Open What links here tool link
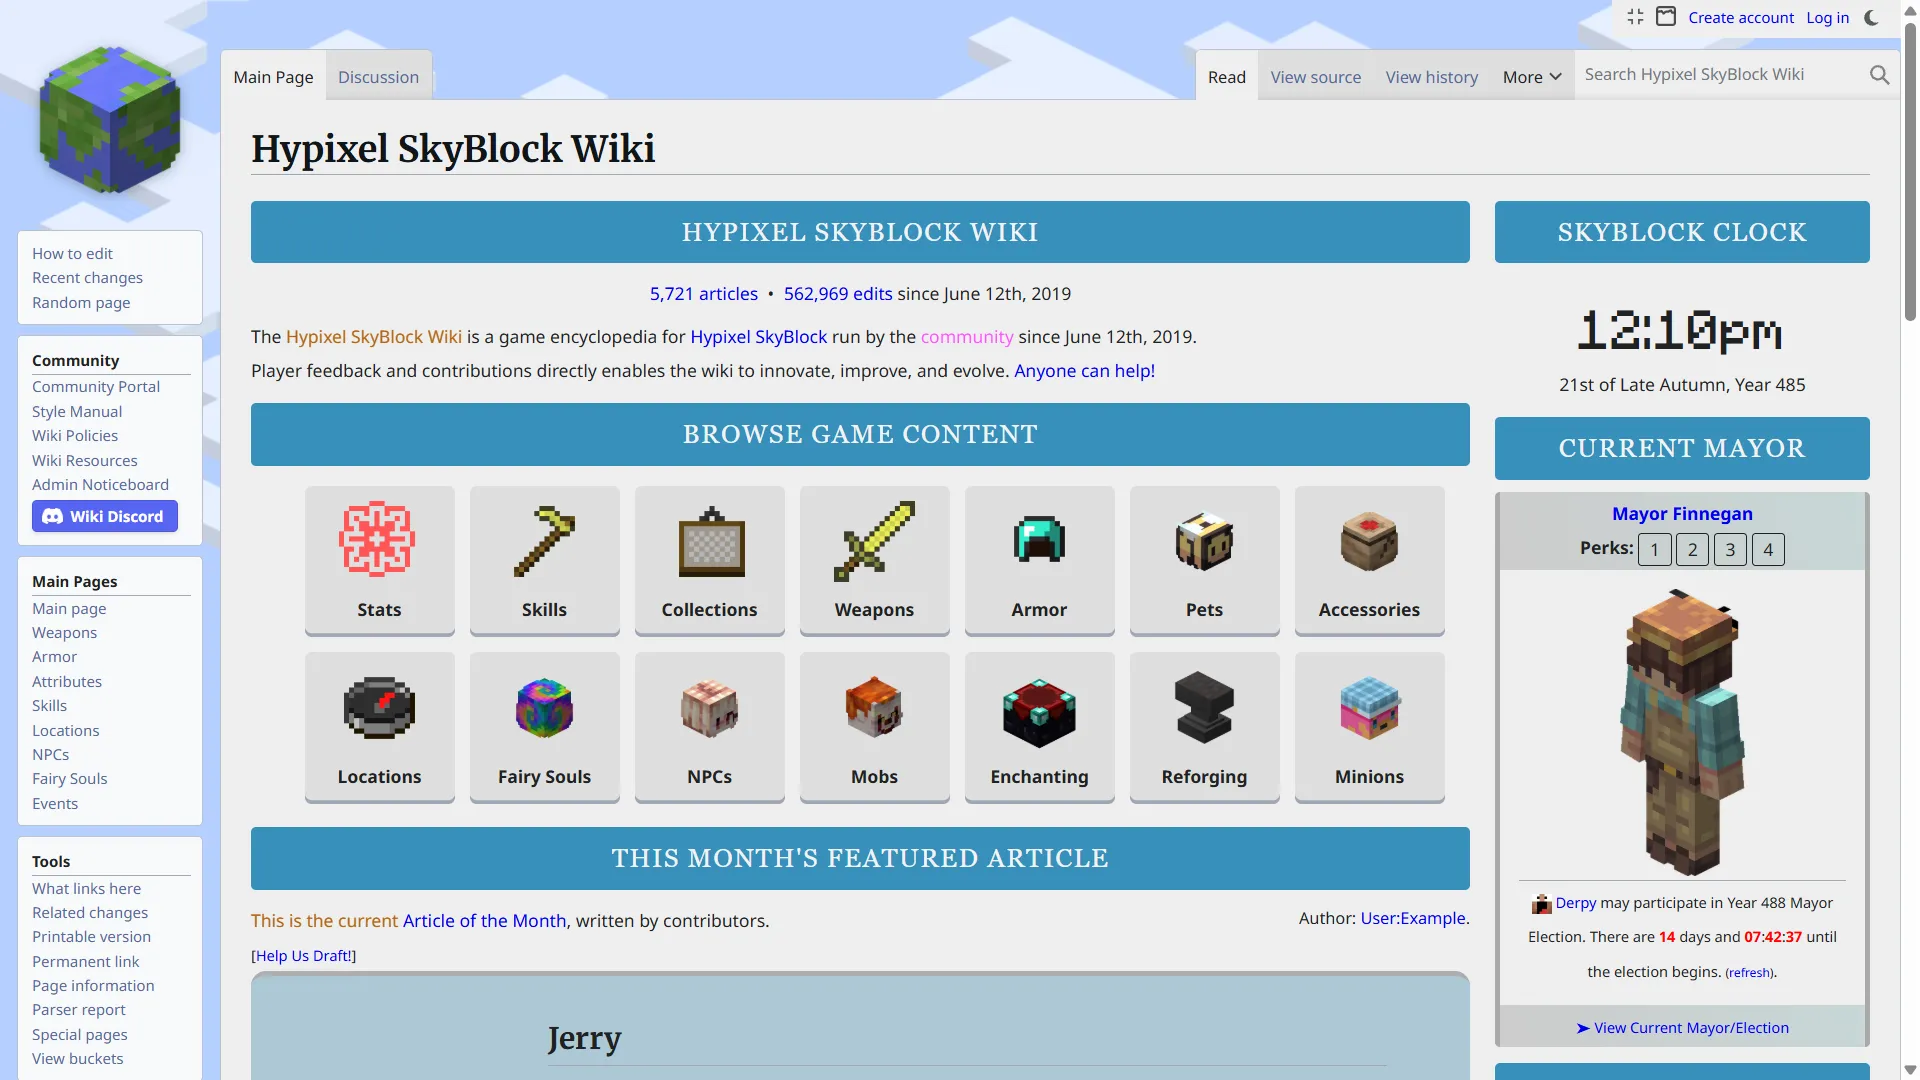Viewport: 1920px width, 1080px height. point(86,889)
